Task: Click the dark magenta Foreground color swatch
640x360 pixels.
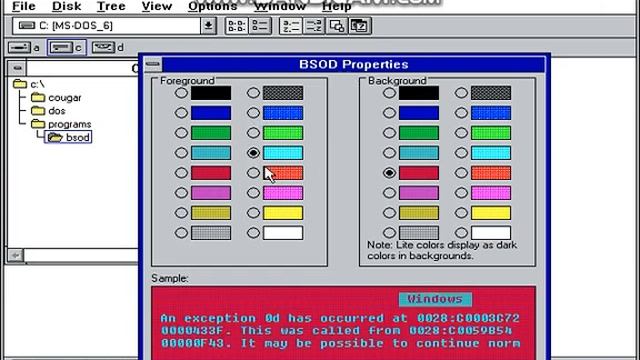Action: pyautogui.click(x=211, y=193)
